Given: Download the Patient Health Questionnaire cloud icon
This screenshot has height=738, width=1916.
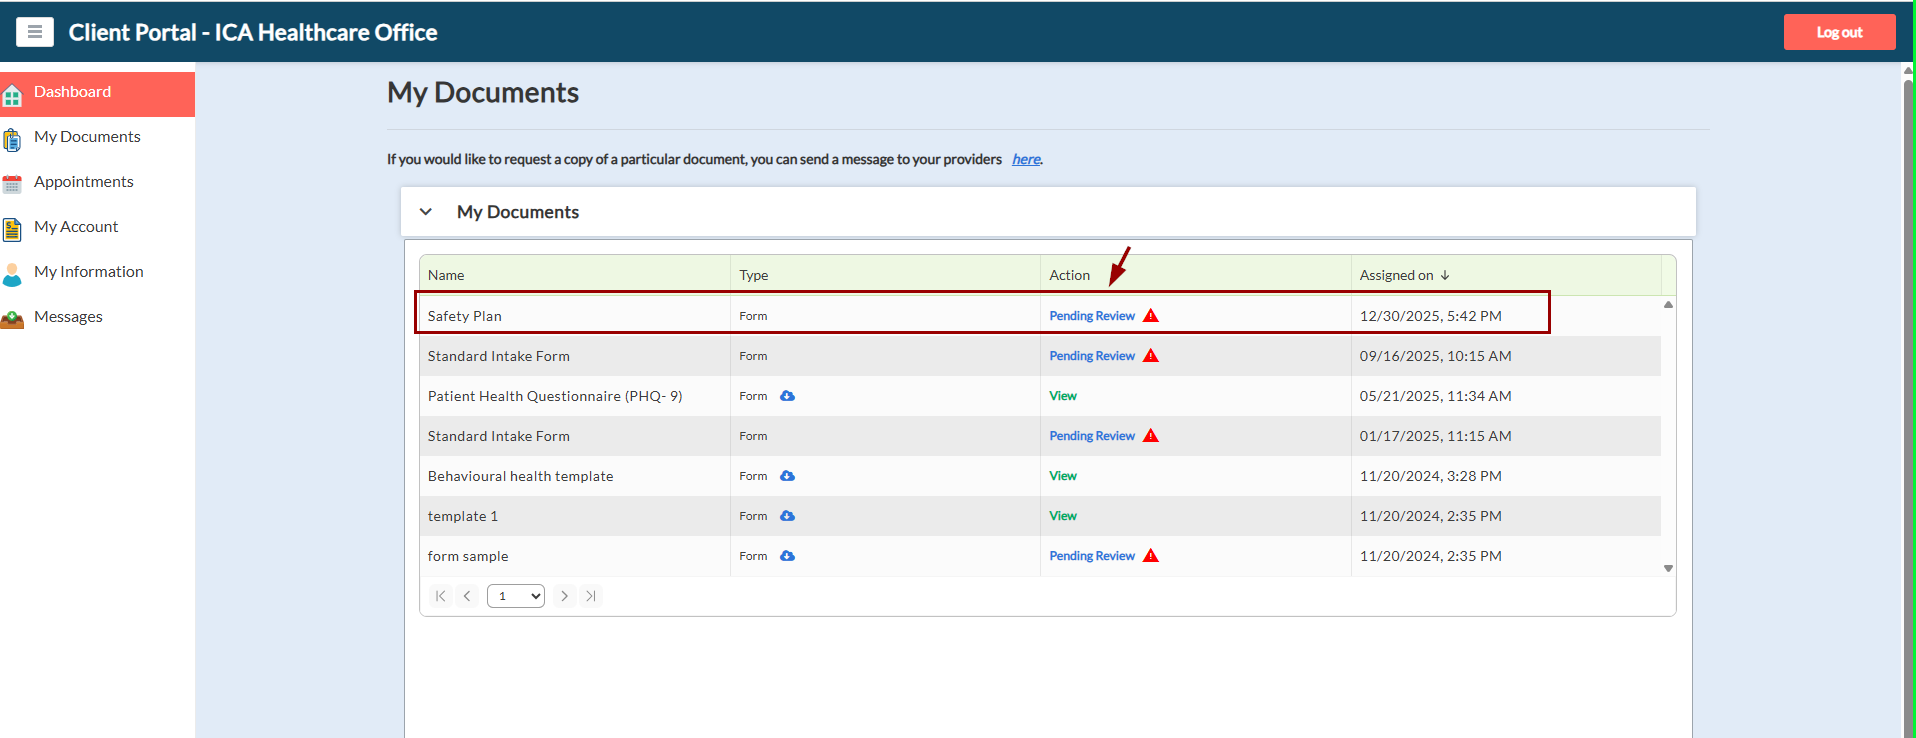Looking at the screenshot, I should coord(787,396).
